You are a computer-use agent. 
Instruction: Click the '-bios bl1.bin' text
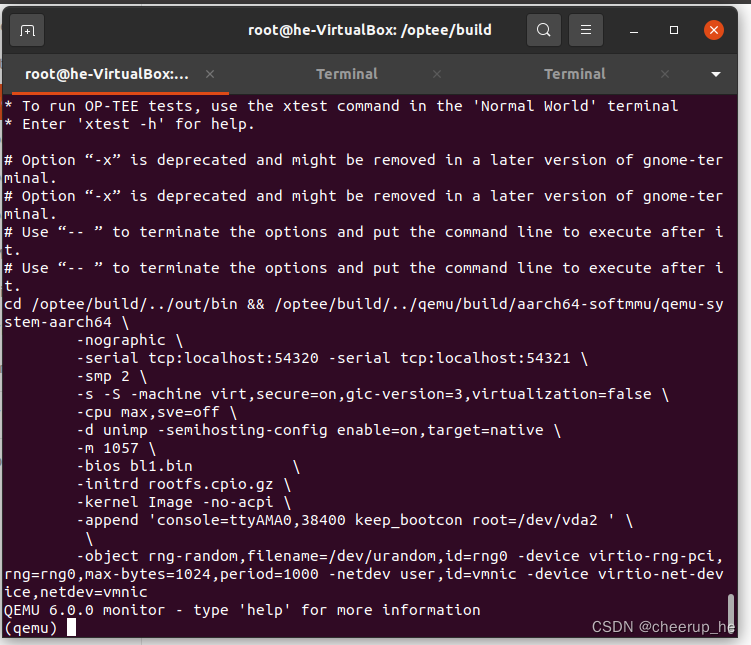(135, 466)
